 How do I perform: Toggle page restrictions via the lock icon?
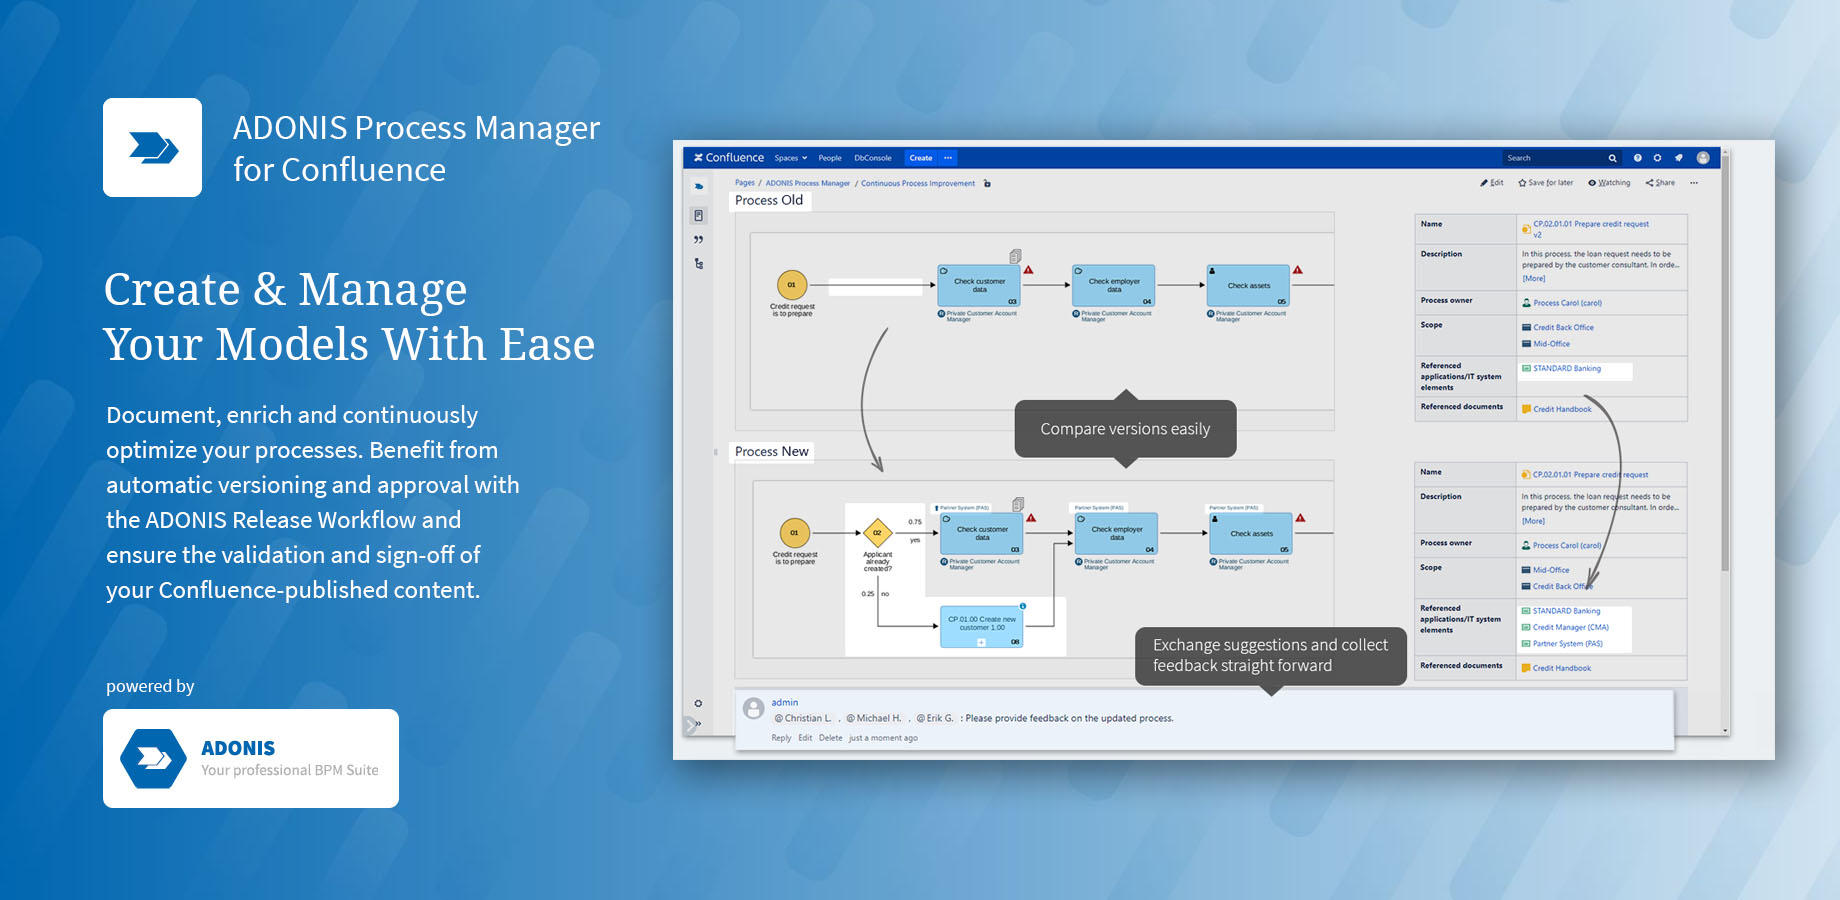(x=986, y=183)
